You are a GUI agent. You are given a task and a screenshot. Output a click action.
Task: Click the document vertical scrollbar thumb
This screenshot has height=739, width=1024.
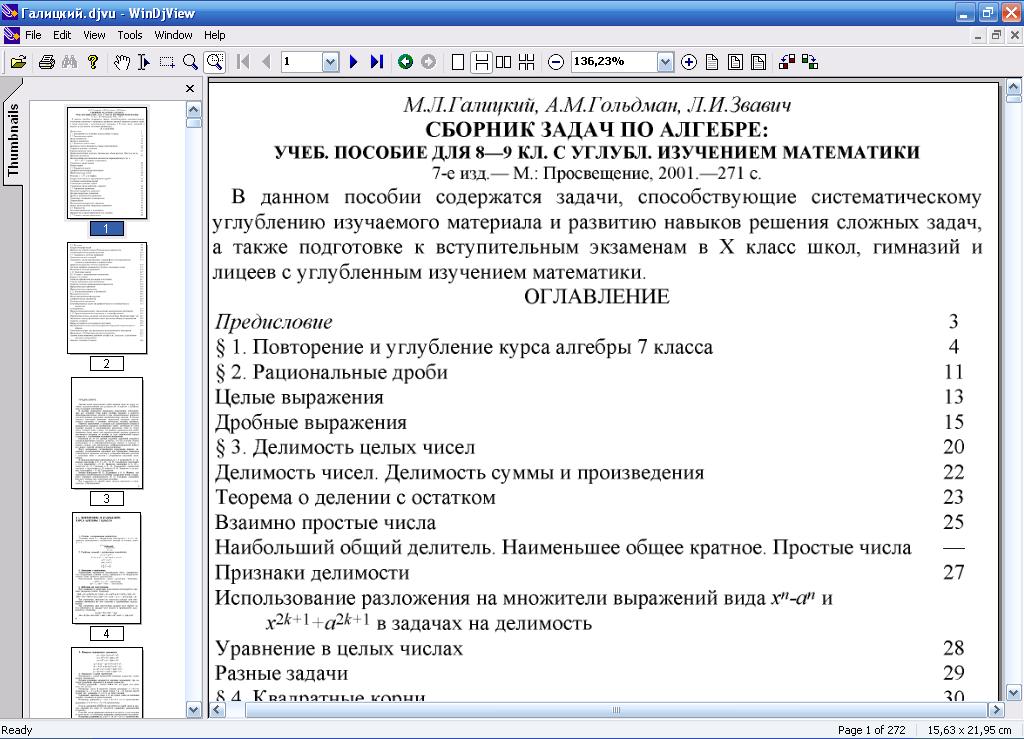click(1014, 99)
